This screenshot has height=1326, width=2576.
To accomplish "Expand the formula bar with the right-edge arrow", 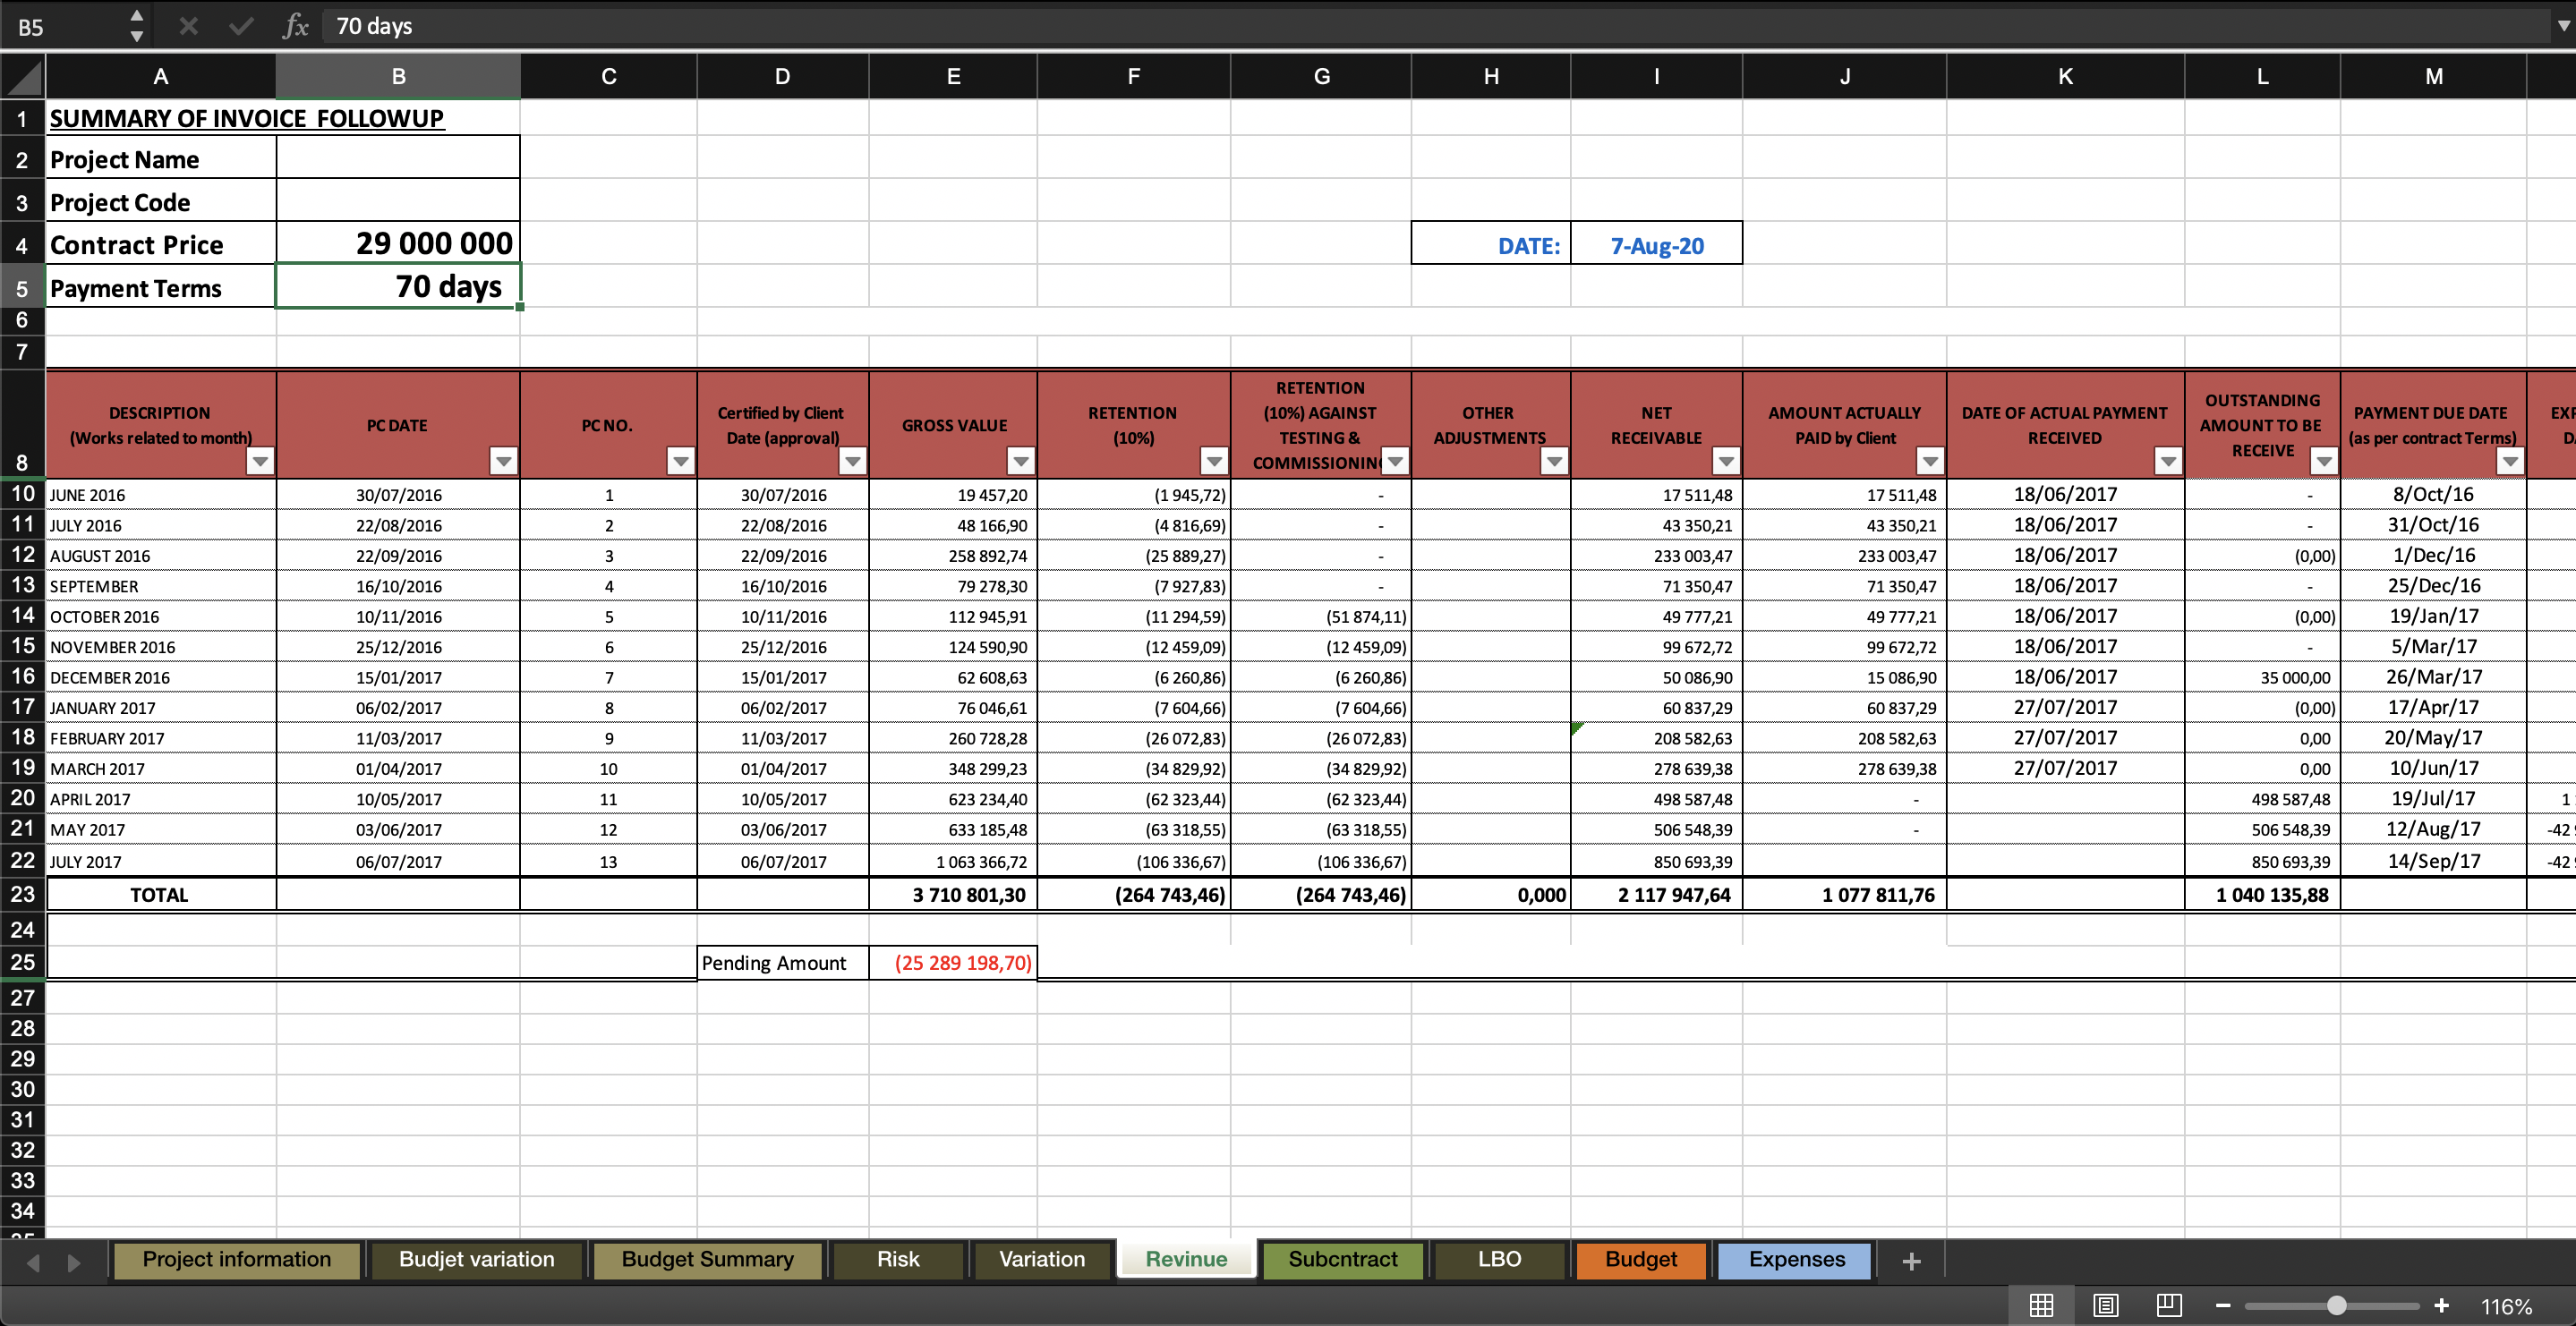I will [x=2563, y=26].
